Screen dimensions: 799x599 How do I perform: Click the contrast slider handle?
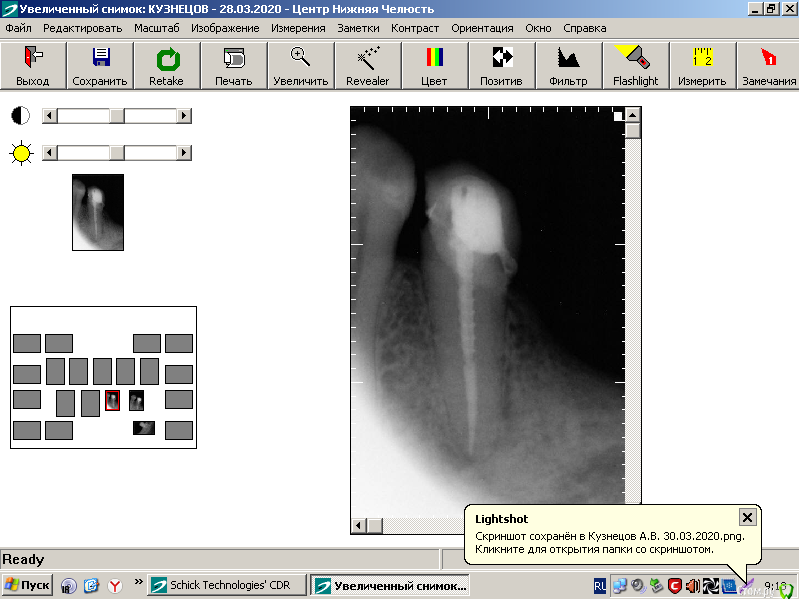click(117, 116)
